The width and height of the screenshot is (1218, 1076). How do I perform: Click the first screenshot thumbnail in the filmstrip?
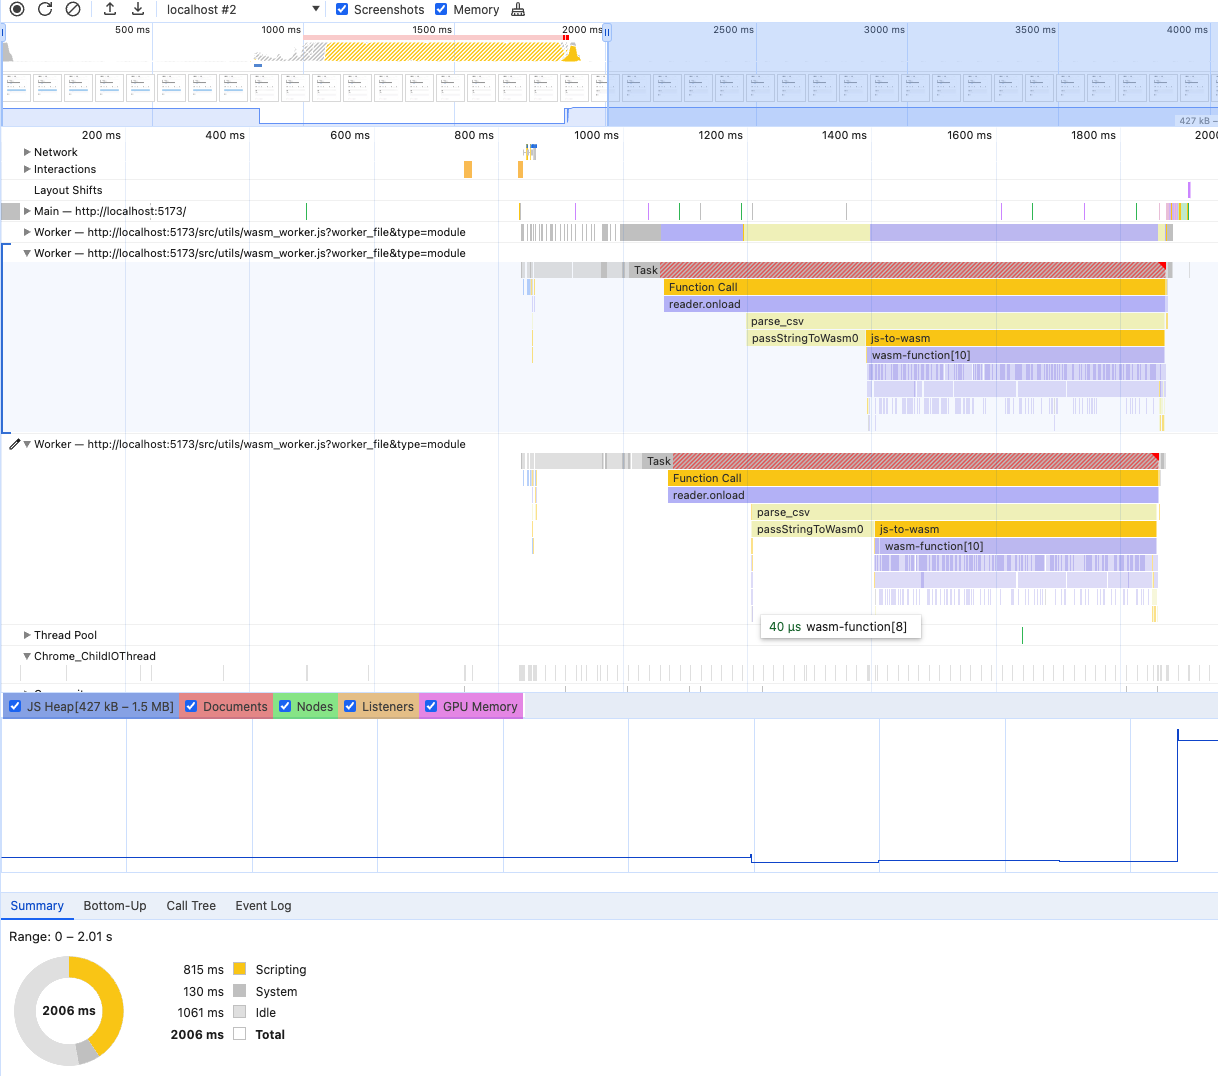click(17, 88)
